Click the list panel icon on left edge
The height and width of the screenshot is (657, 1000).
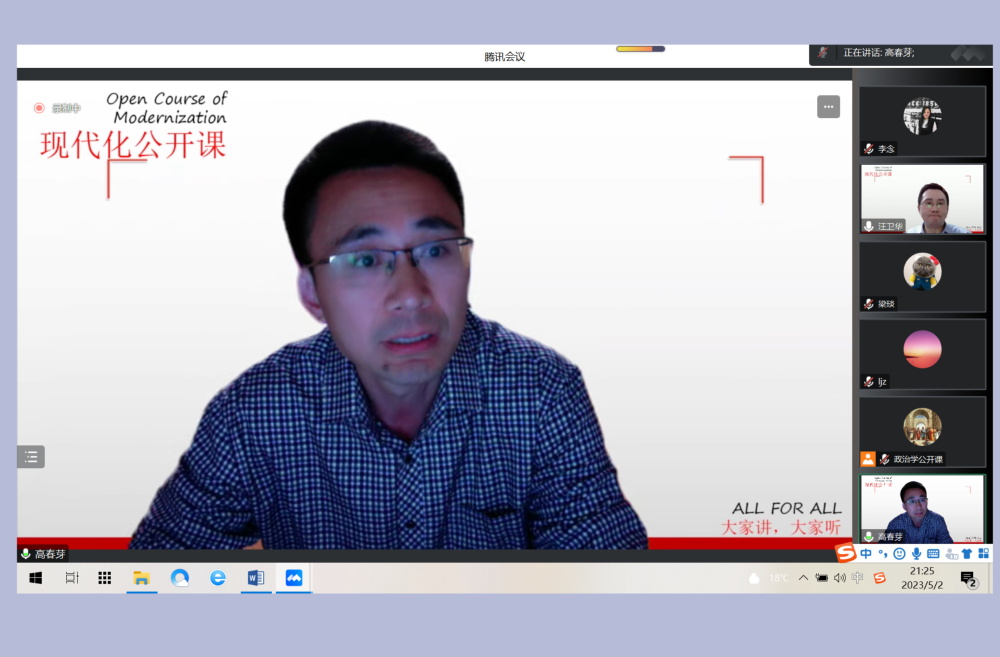31,457
